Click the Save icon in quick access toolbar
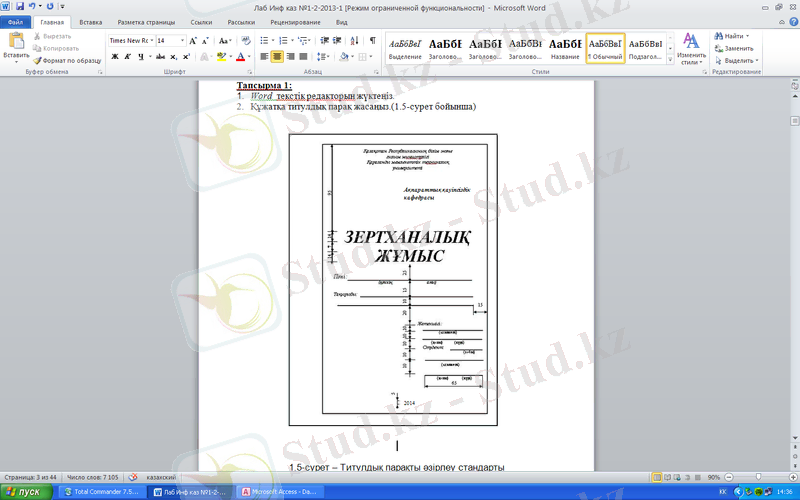Viewport: 800px width, 500px height. 19,6
